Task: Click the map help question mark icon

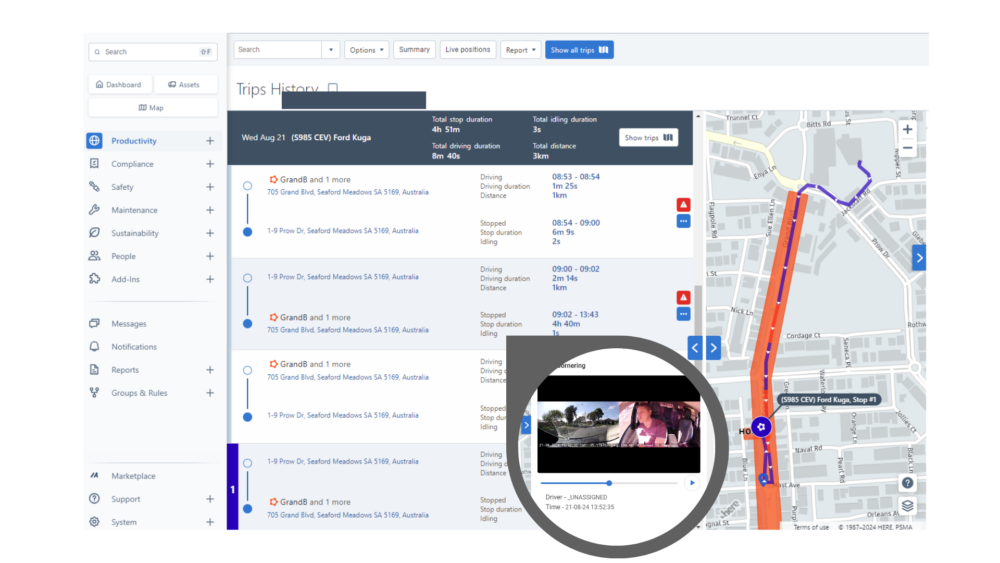Action: (x=907, y=483)
